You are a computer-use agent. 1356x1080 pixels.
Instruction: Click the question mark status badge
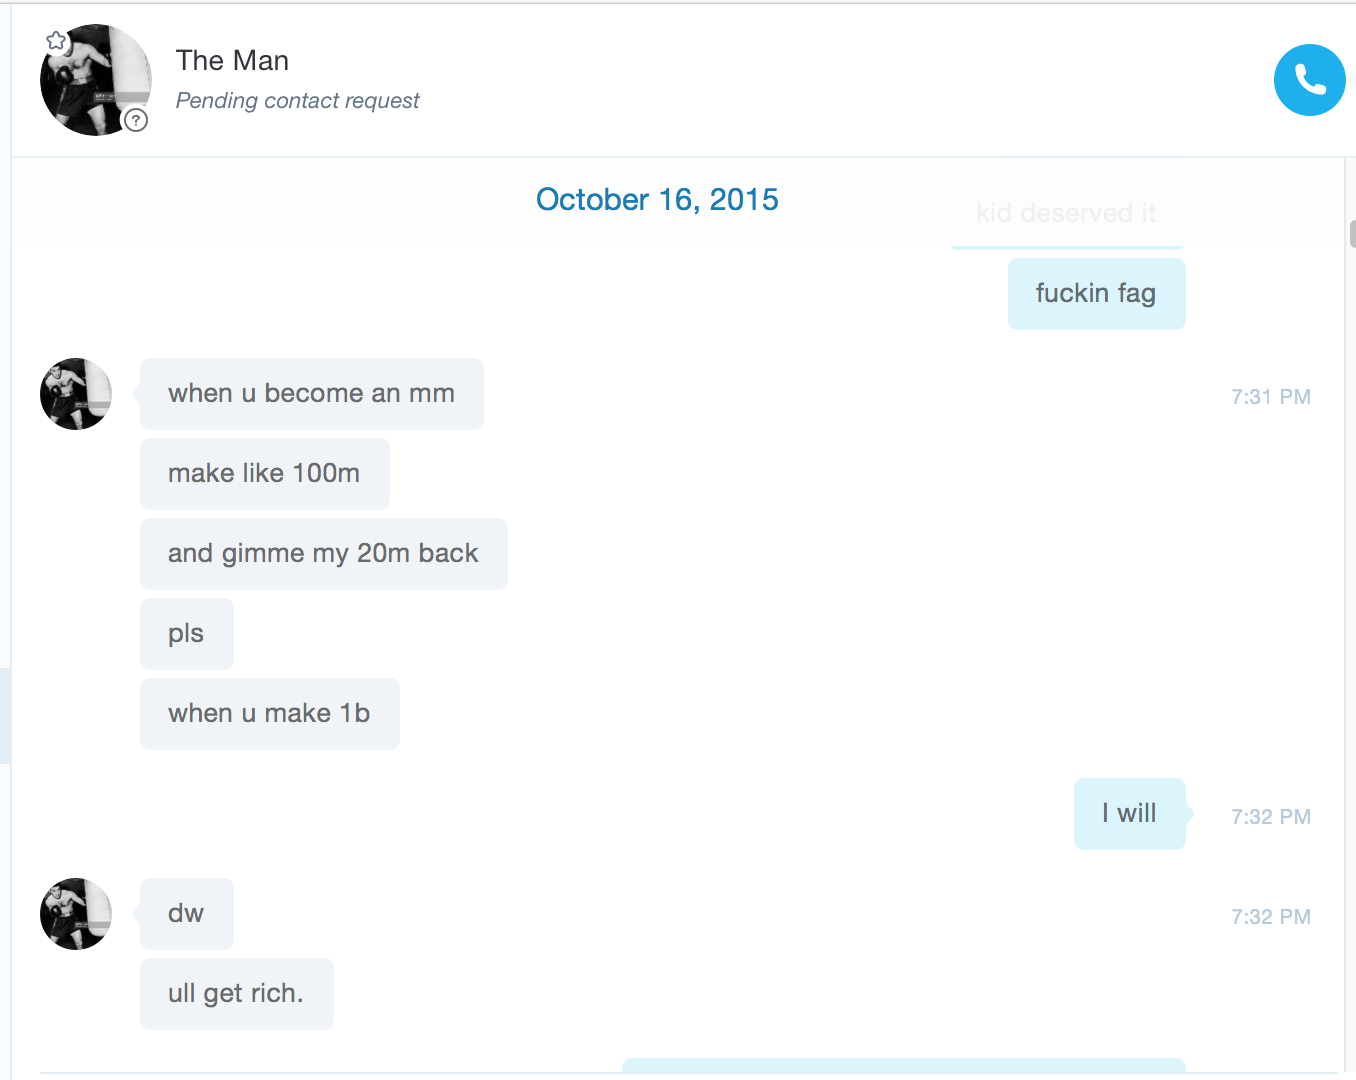coord(135,120)
